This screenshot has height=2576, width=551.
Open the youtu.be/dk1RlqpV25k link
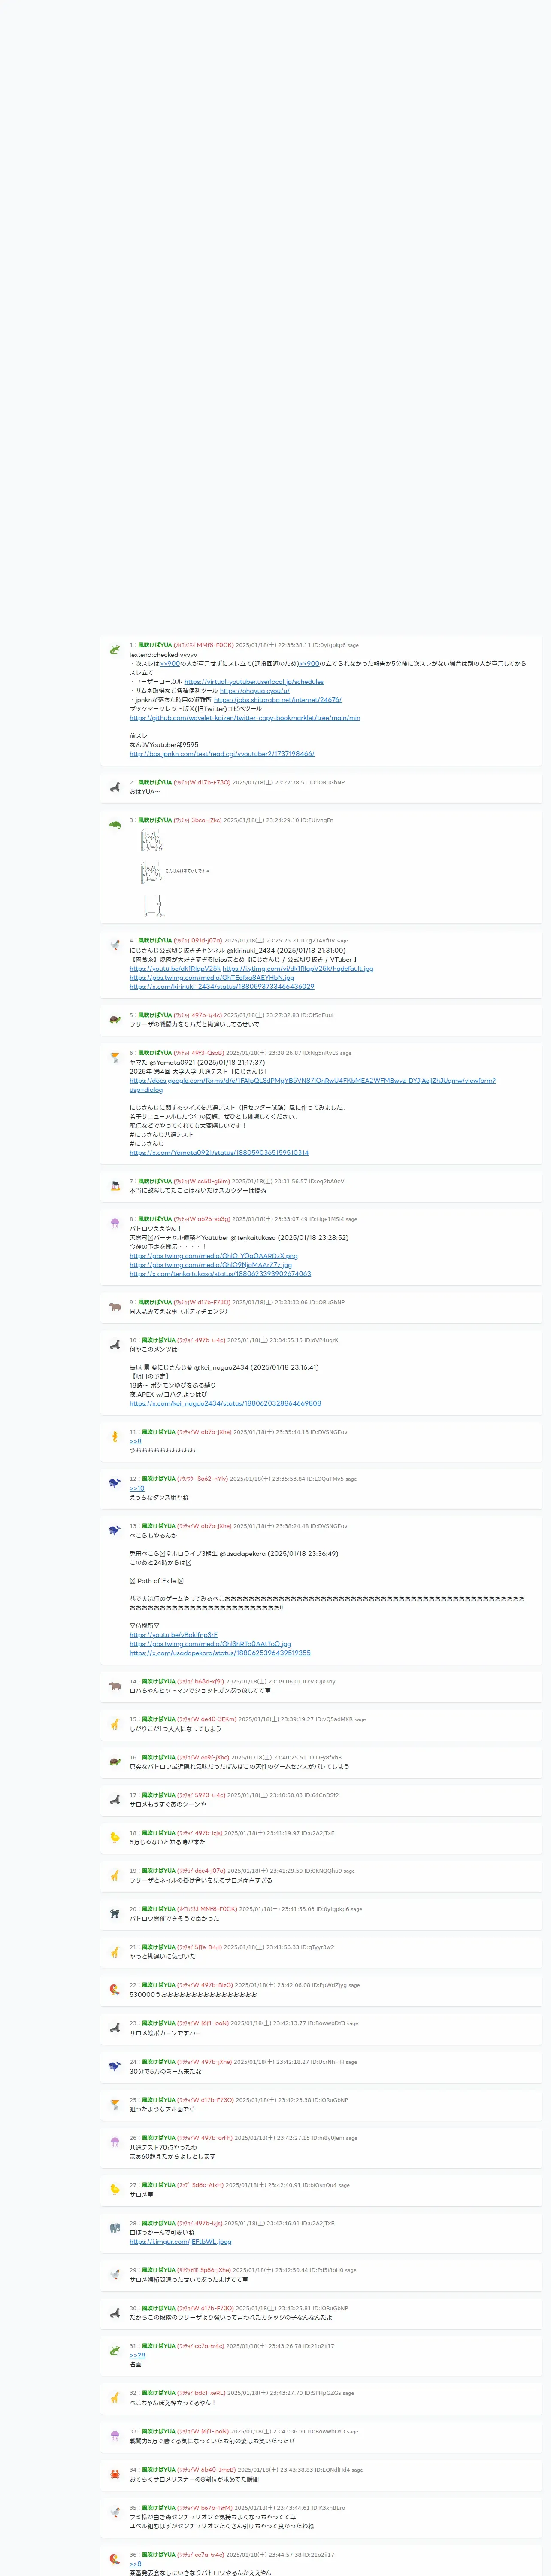175,969
